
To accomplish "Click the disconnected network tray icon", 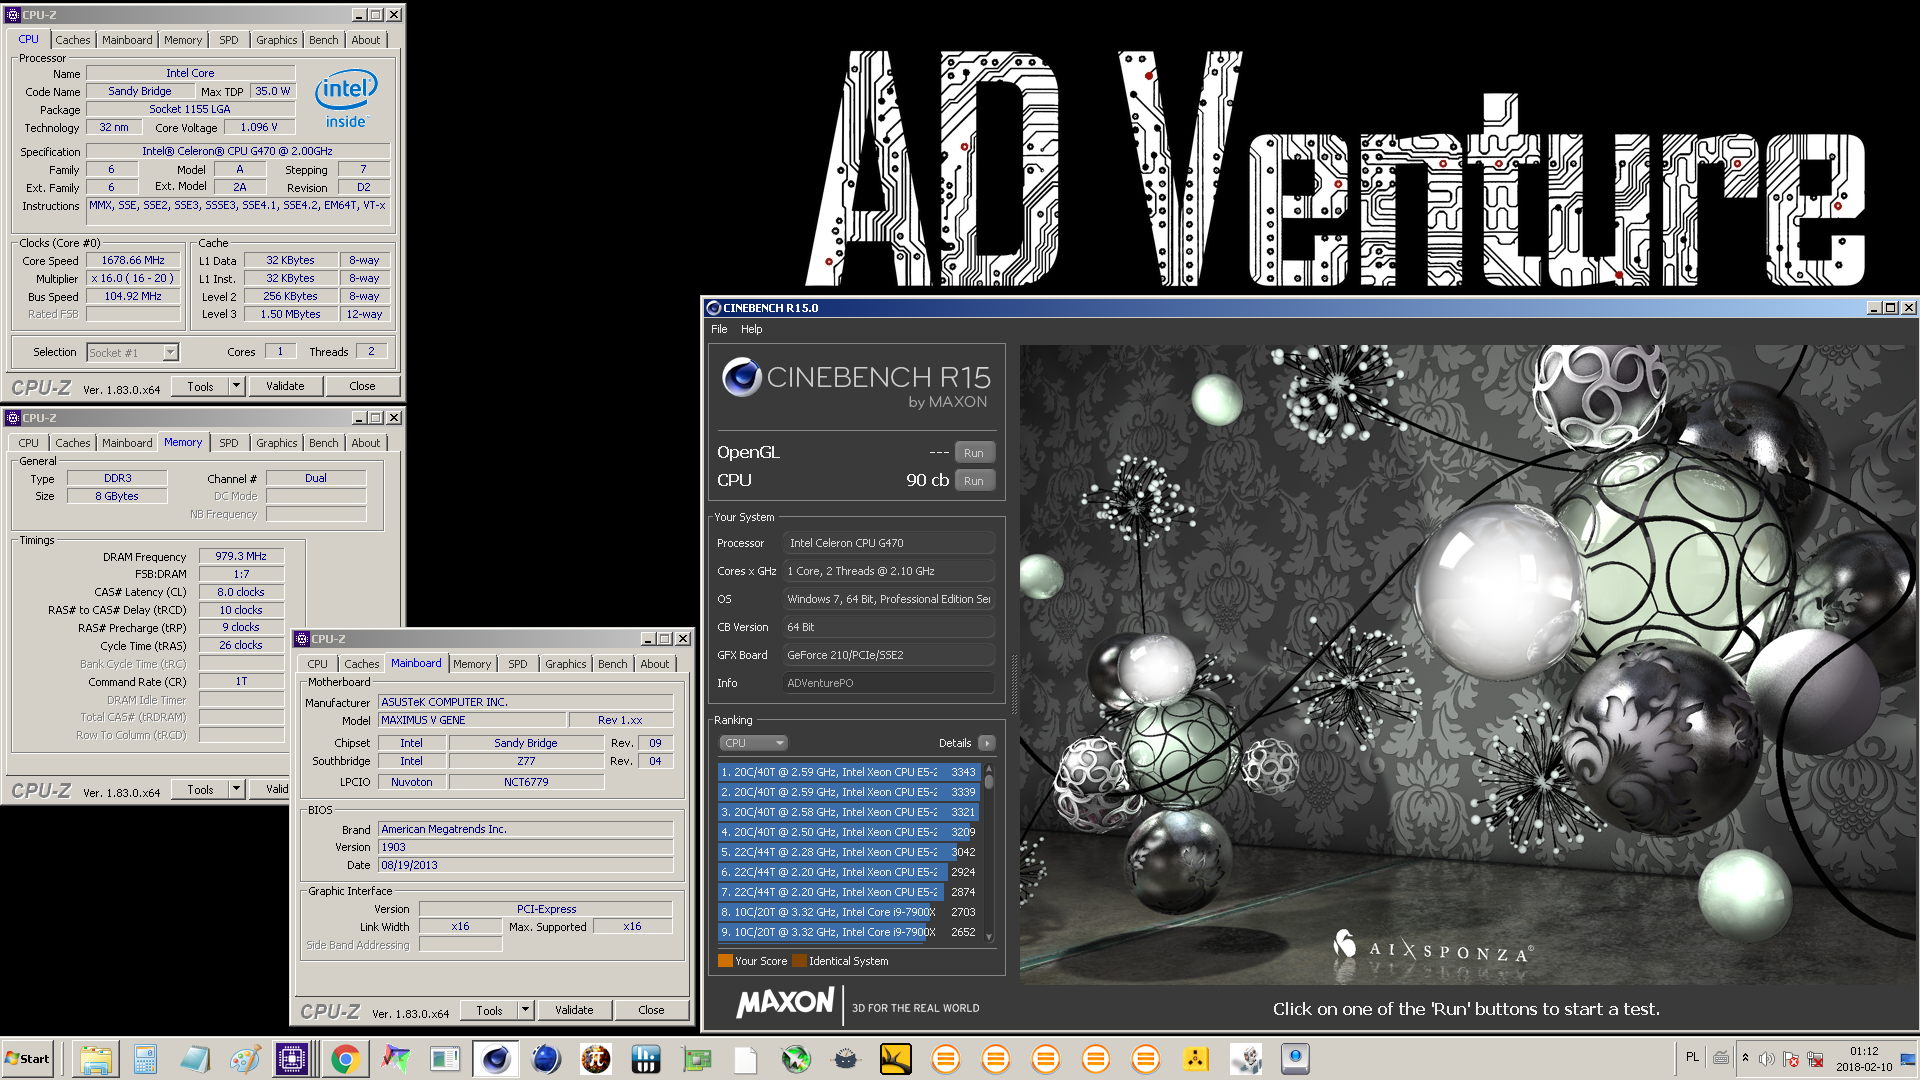I will [1815, 1059].
